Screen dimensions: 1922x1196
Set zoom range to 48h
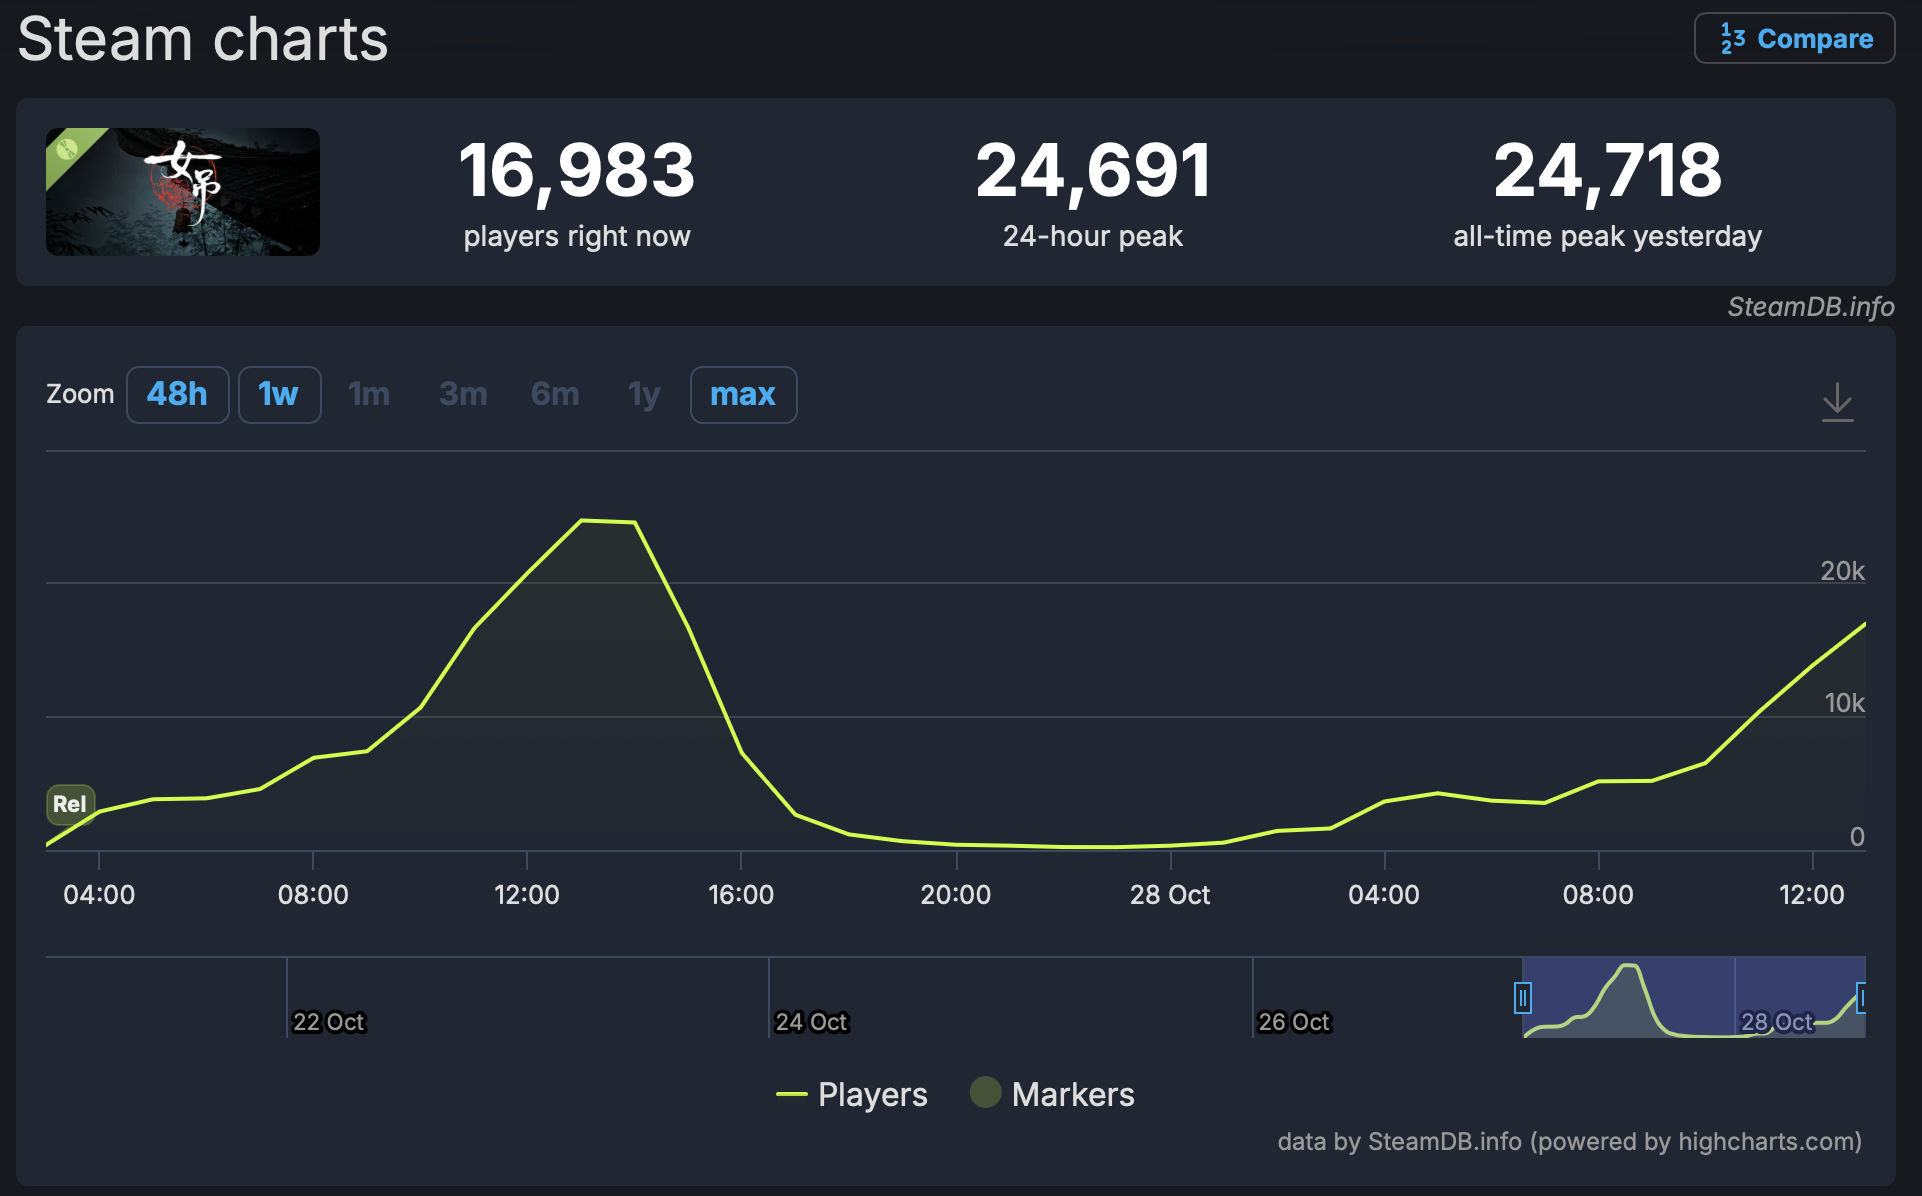(x=177, y=395)
